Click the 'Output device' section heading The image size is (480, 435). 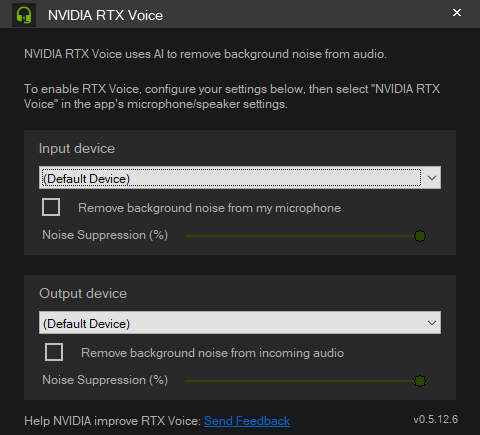pos(83,294)
